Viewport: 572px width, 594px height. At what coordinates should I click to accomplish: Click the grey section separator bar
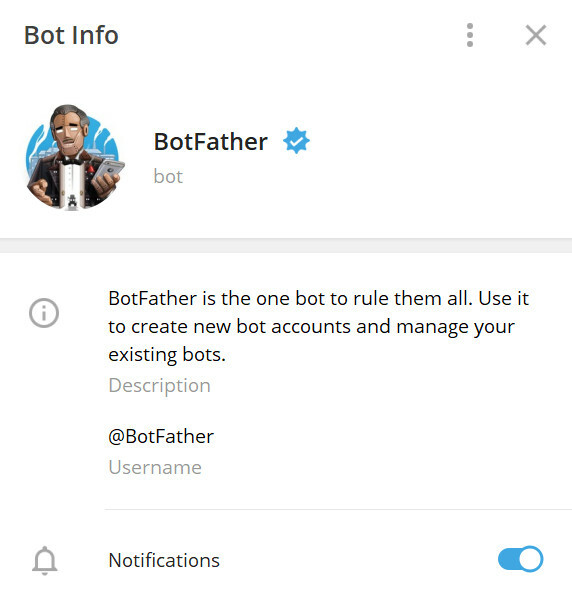pos(286,245)
